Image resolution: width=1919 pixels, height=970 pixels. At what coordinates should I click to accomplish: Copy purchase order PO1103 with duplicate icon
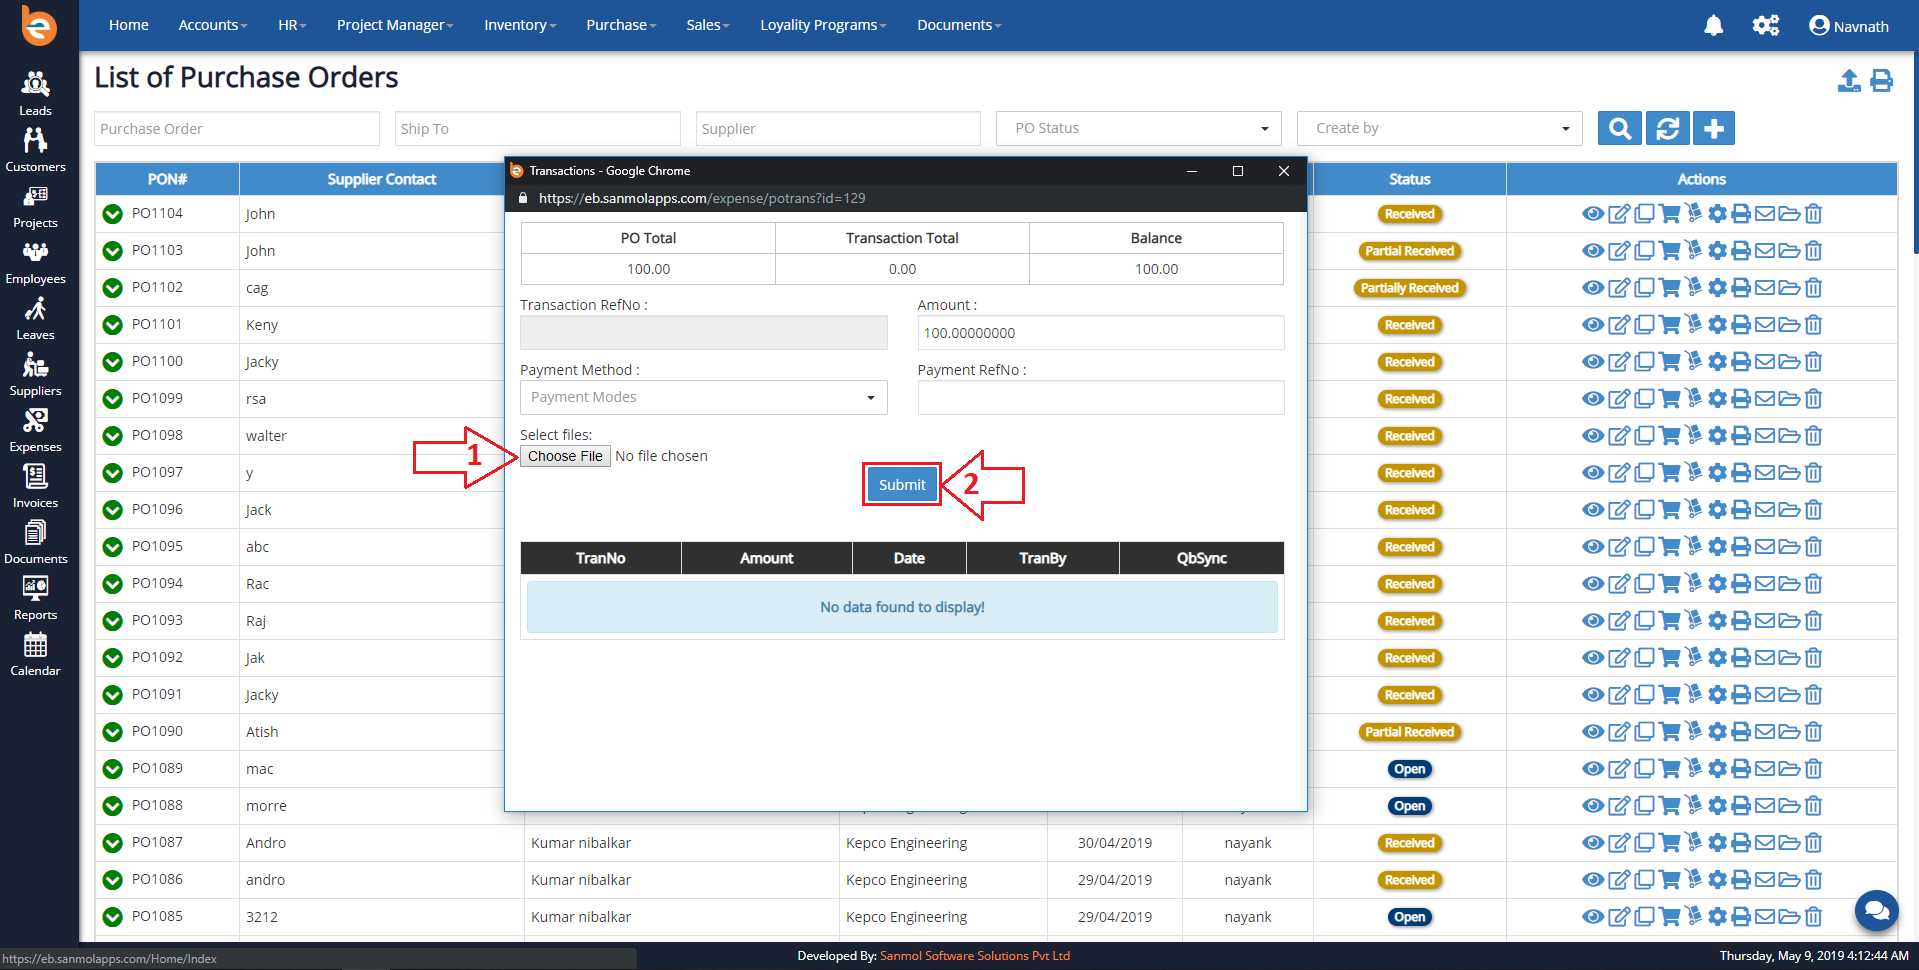1644,251
